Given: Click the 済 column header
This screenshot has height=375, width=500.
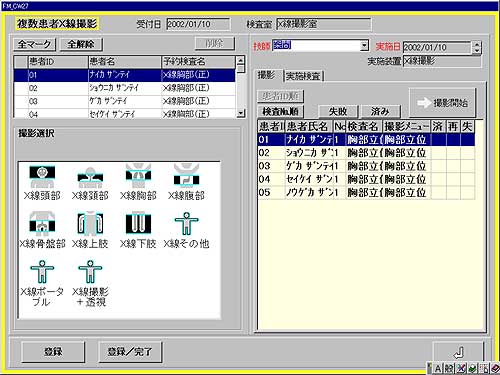Looking at the screenshot, I should point(438,126).
